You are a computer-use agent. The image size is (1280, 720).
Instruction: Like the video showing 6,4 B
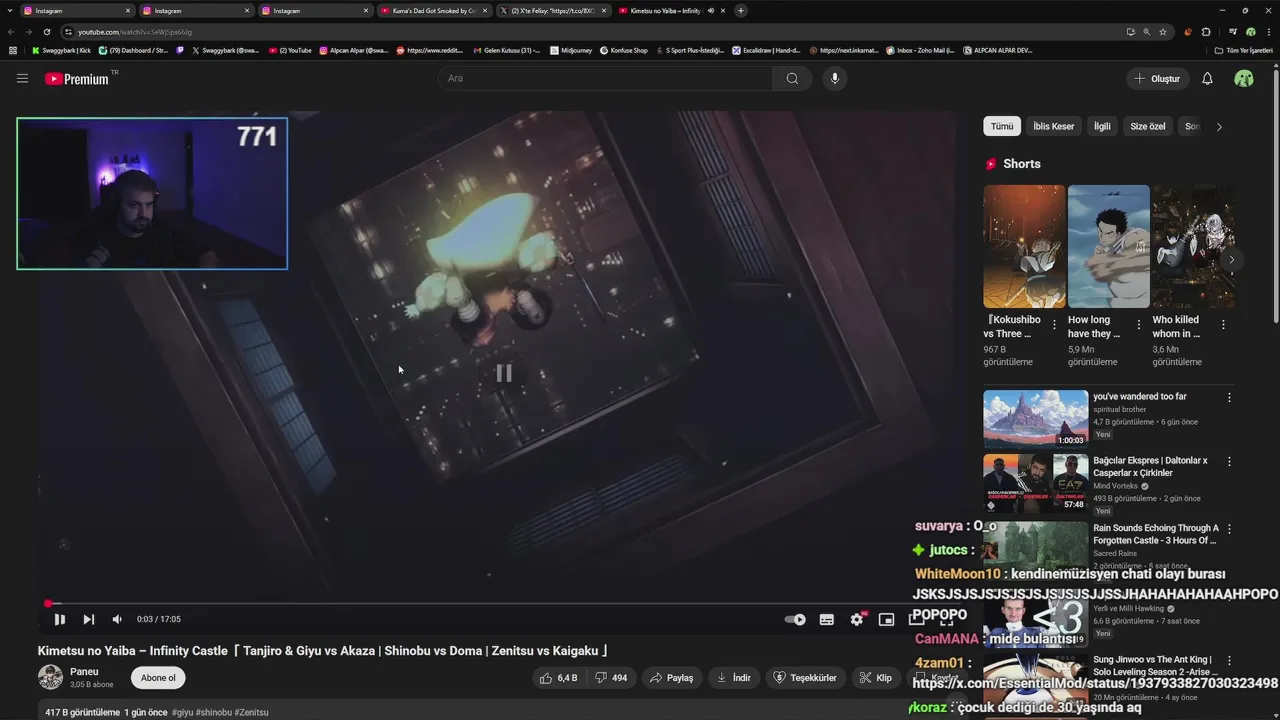click(559, 677)
